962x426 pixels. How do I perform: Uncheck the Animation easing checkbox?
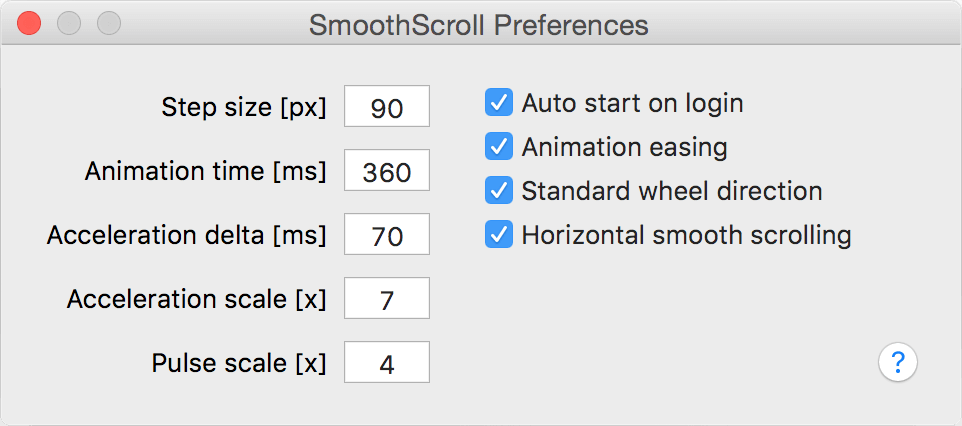coord(498,147)
